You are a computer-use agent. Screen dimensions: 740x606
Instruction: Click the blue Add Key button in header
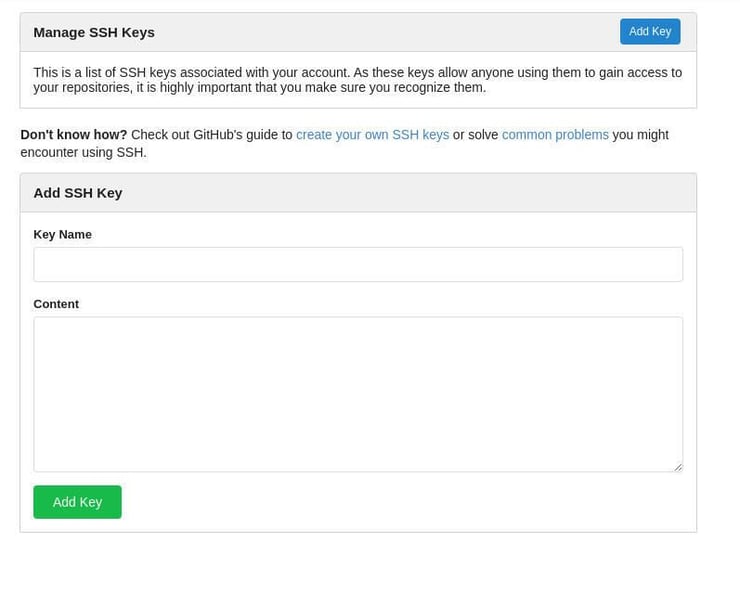pos(650,32)
